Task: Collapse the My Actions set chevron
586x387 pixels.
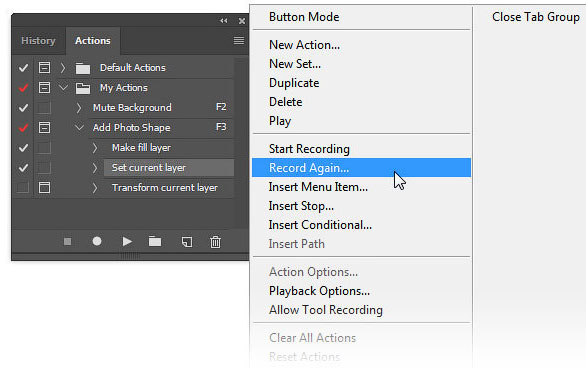Action: [x=64, y=88]
